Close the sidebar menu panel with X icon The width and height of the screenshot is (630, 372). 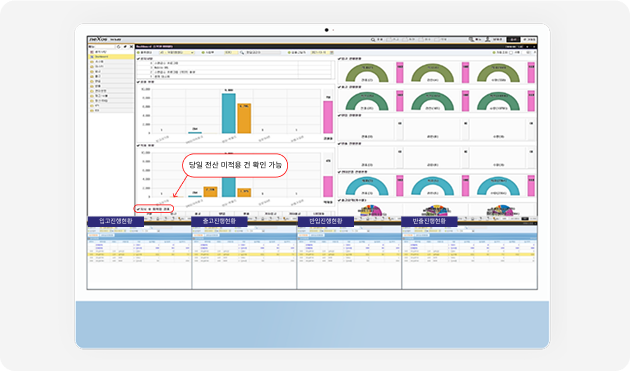coord(131,47)
